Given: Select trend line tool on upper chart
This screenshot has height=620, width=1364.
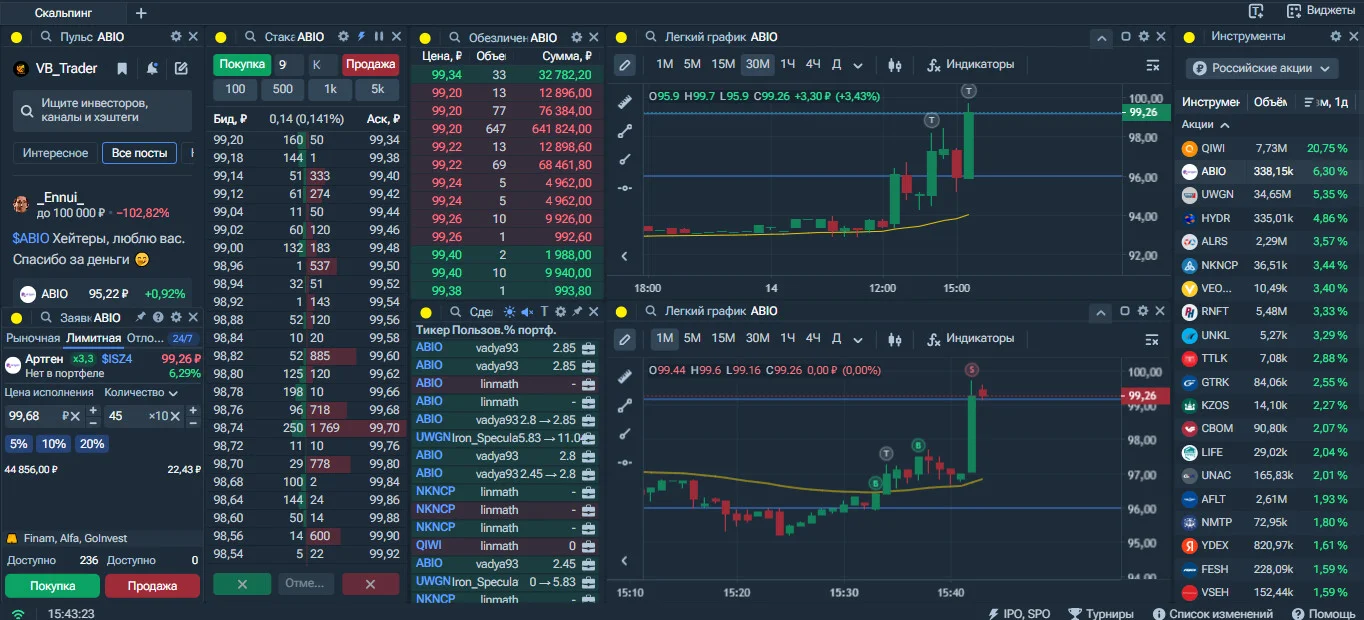Looking at the screenshot, I should click(x=625, y=131).
